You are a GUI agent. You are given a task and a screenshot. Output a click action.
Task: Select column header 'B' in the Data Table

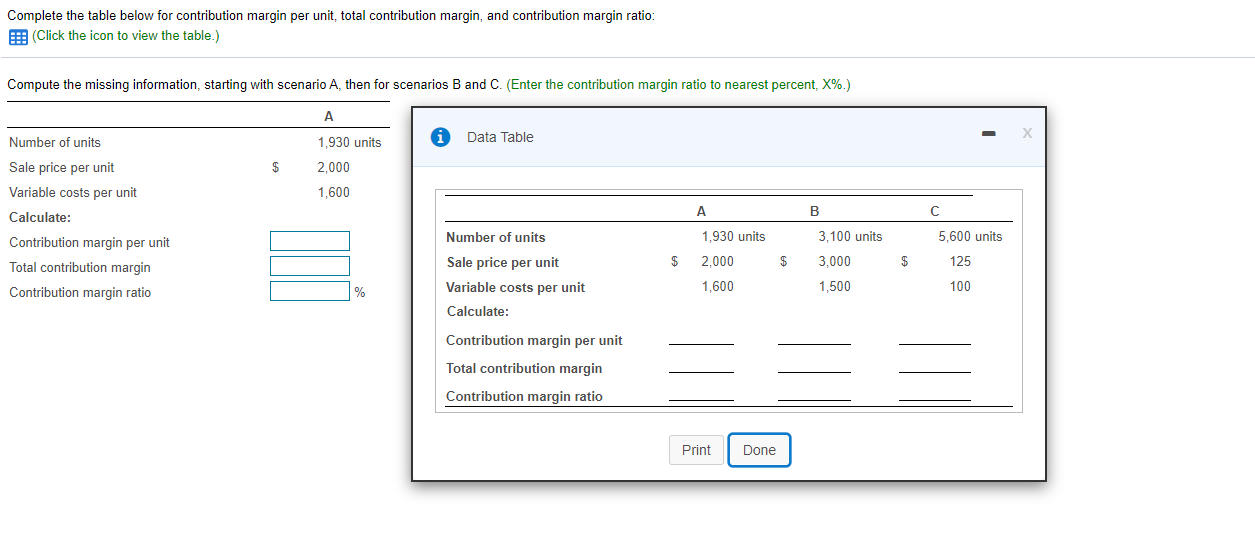pyautogui.click(x=814, y=211)
